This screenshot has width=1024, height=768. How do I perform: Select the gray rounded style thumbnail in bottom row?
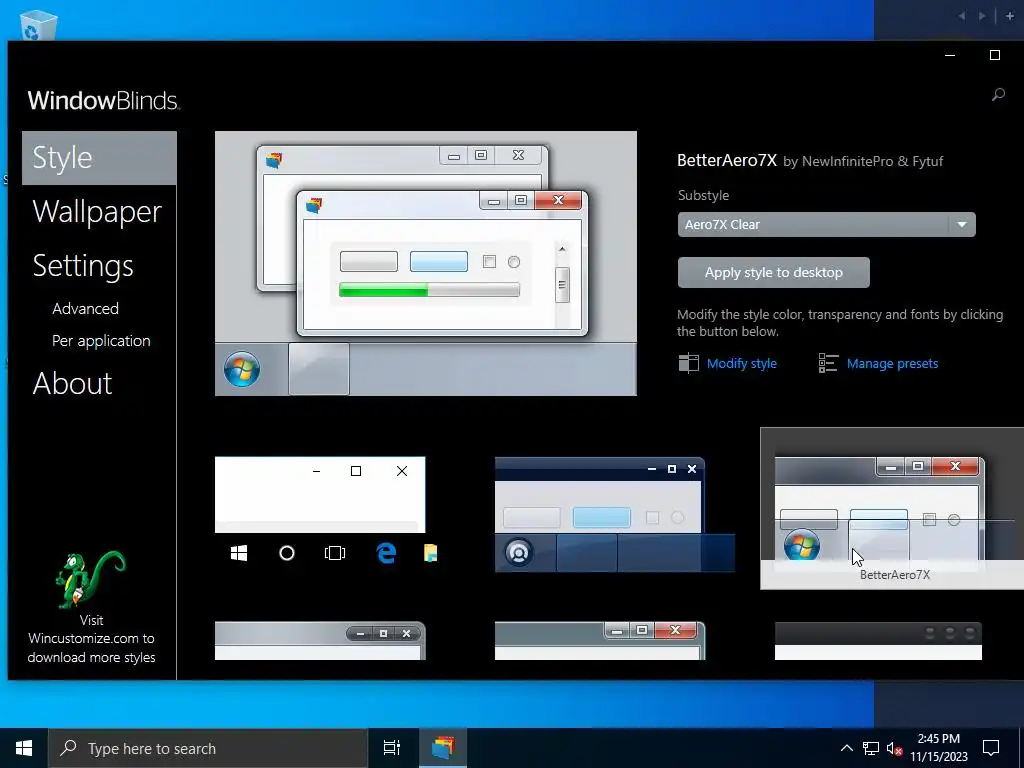[320, 641]
